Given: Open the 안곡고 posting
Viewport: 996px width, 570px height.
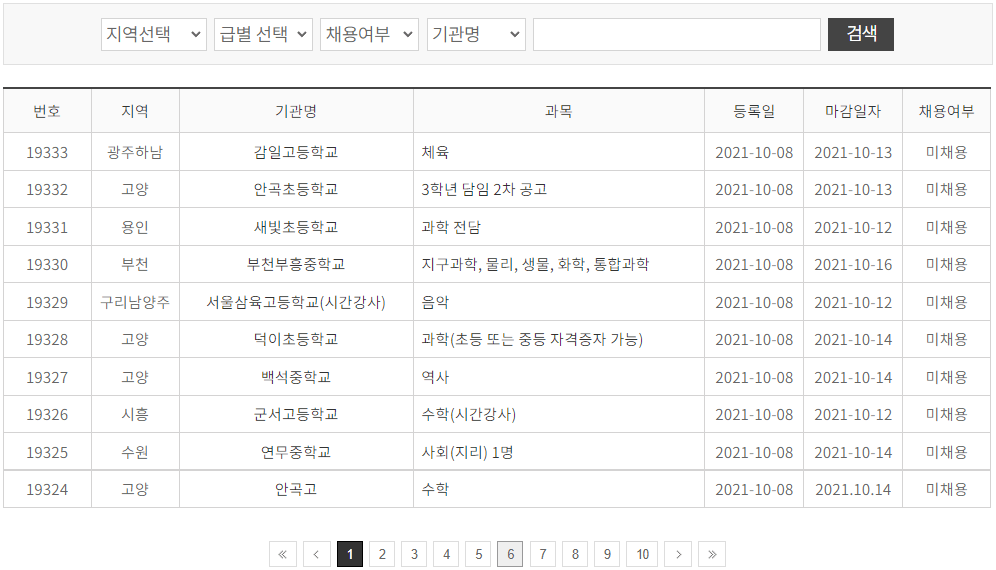Looking at the screenshot, I should [x=296, y=489].
